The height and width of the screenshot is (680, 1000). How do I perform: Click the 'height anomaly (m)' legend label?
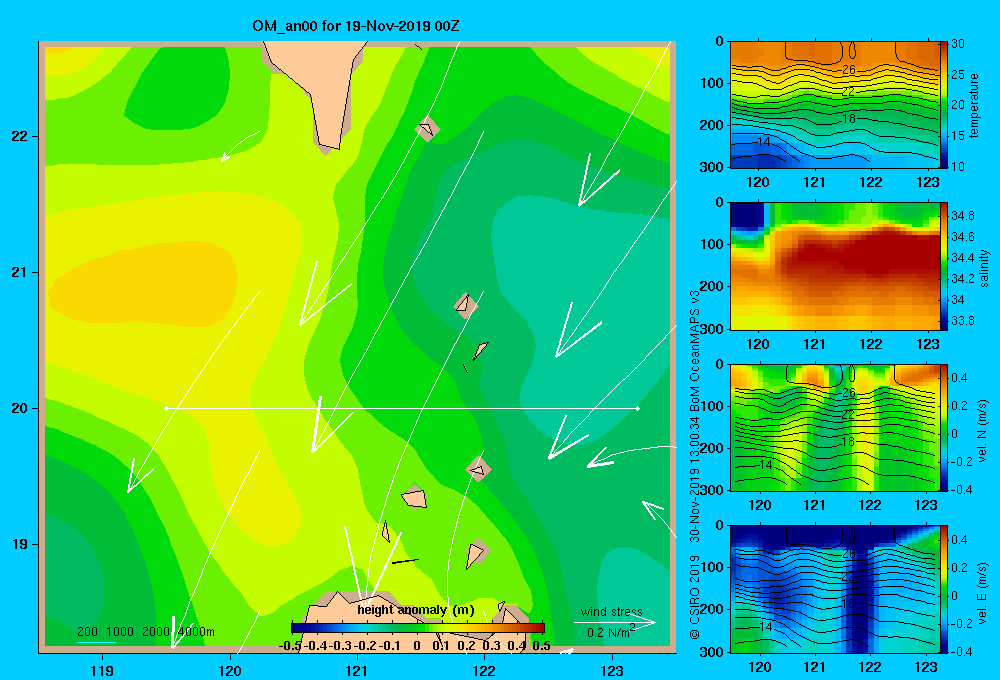click(416, 610)
